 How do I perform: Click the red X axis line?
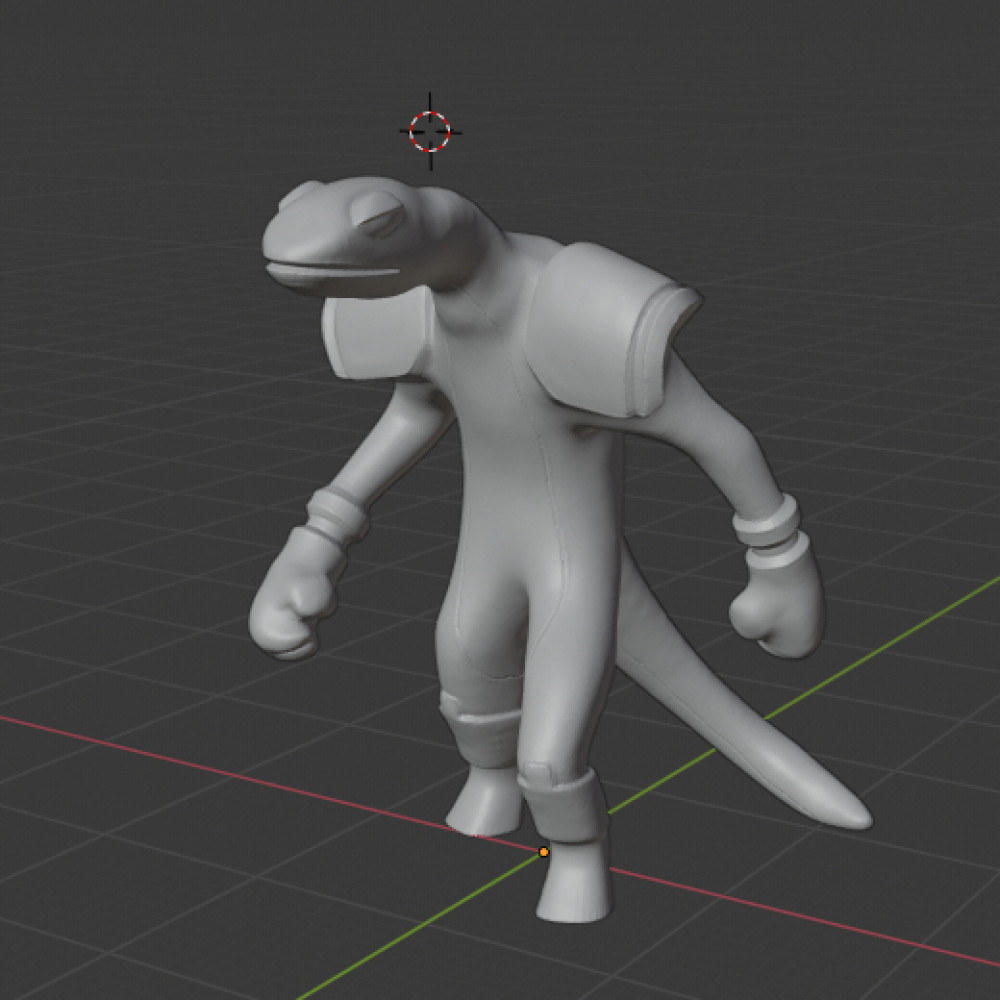point(200,762)
